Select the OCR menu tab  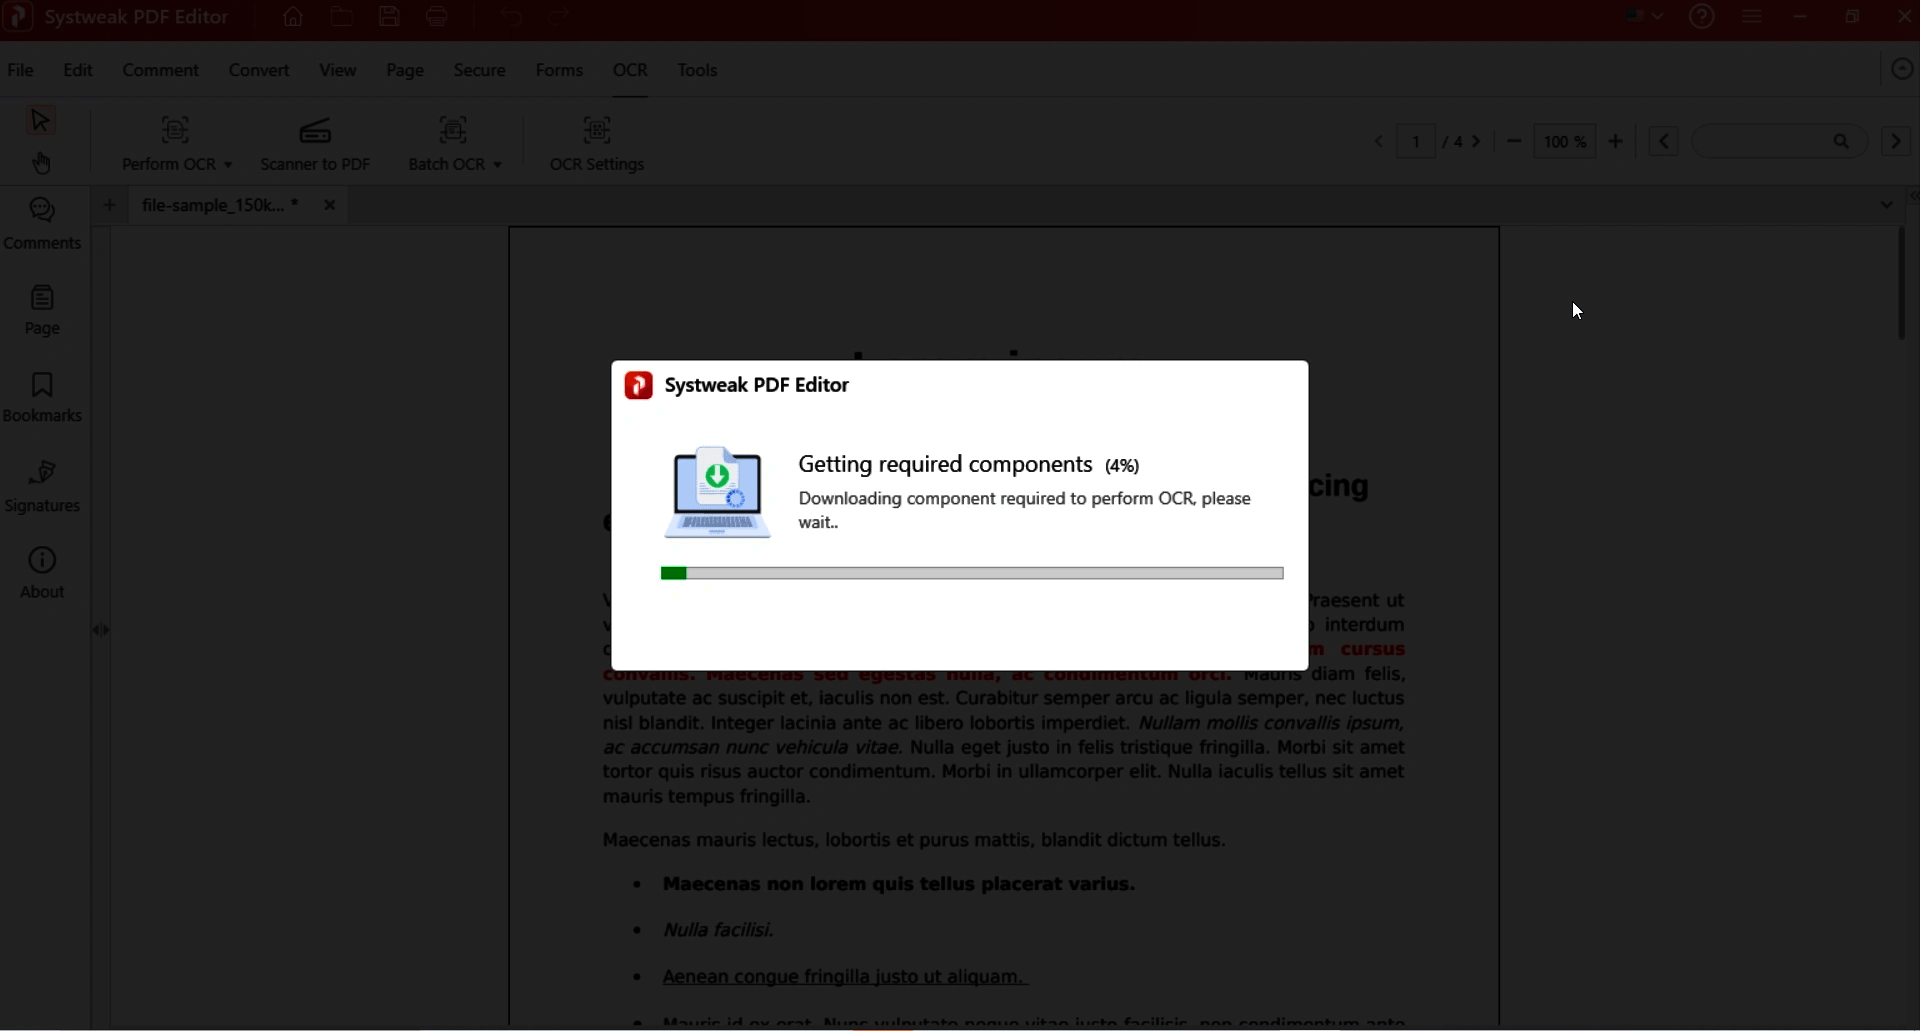[x=630, y=70]
